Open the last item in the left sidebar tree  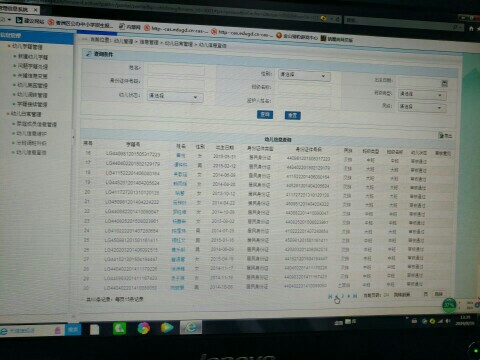(x=31, y=152)
